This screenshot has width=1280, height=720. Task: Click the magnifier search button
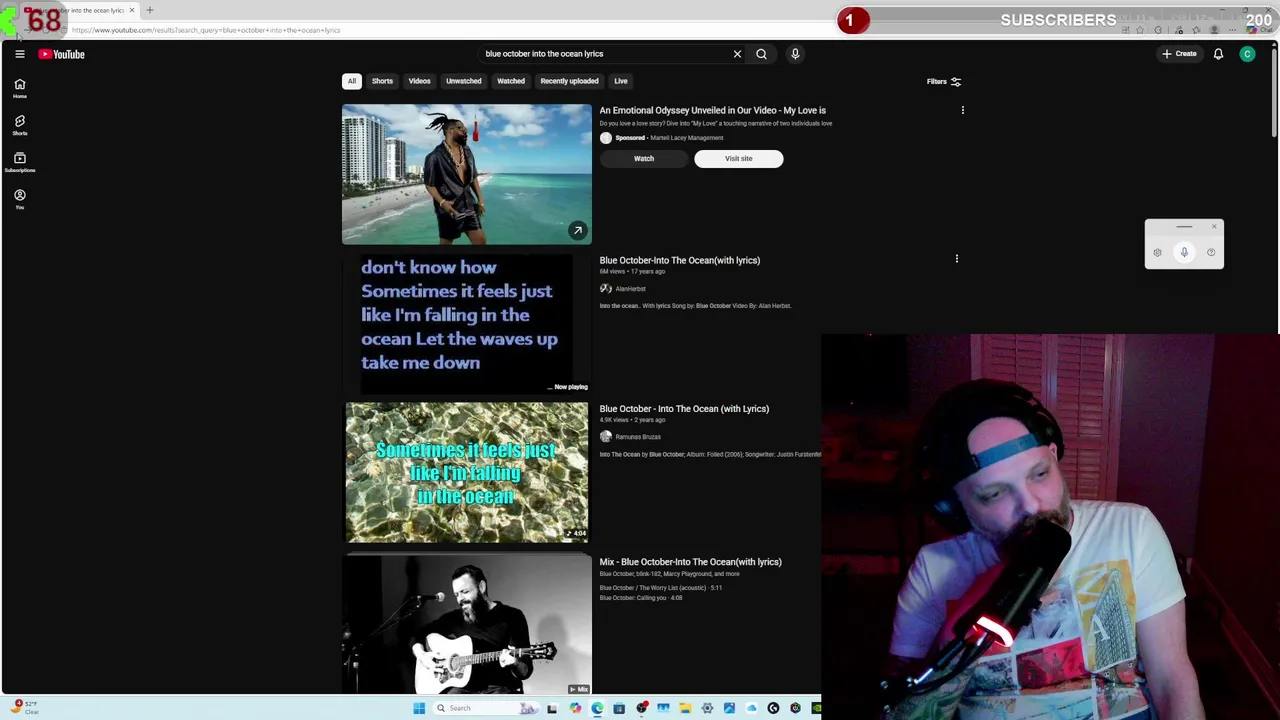click(761, 54)
